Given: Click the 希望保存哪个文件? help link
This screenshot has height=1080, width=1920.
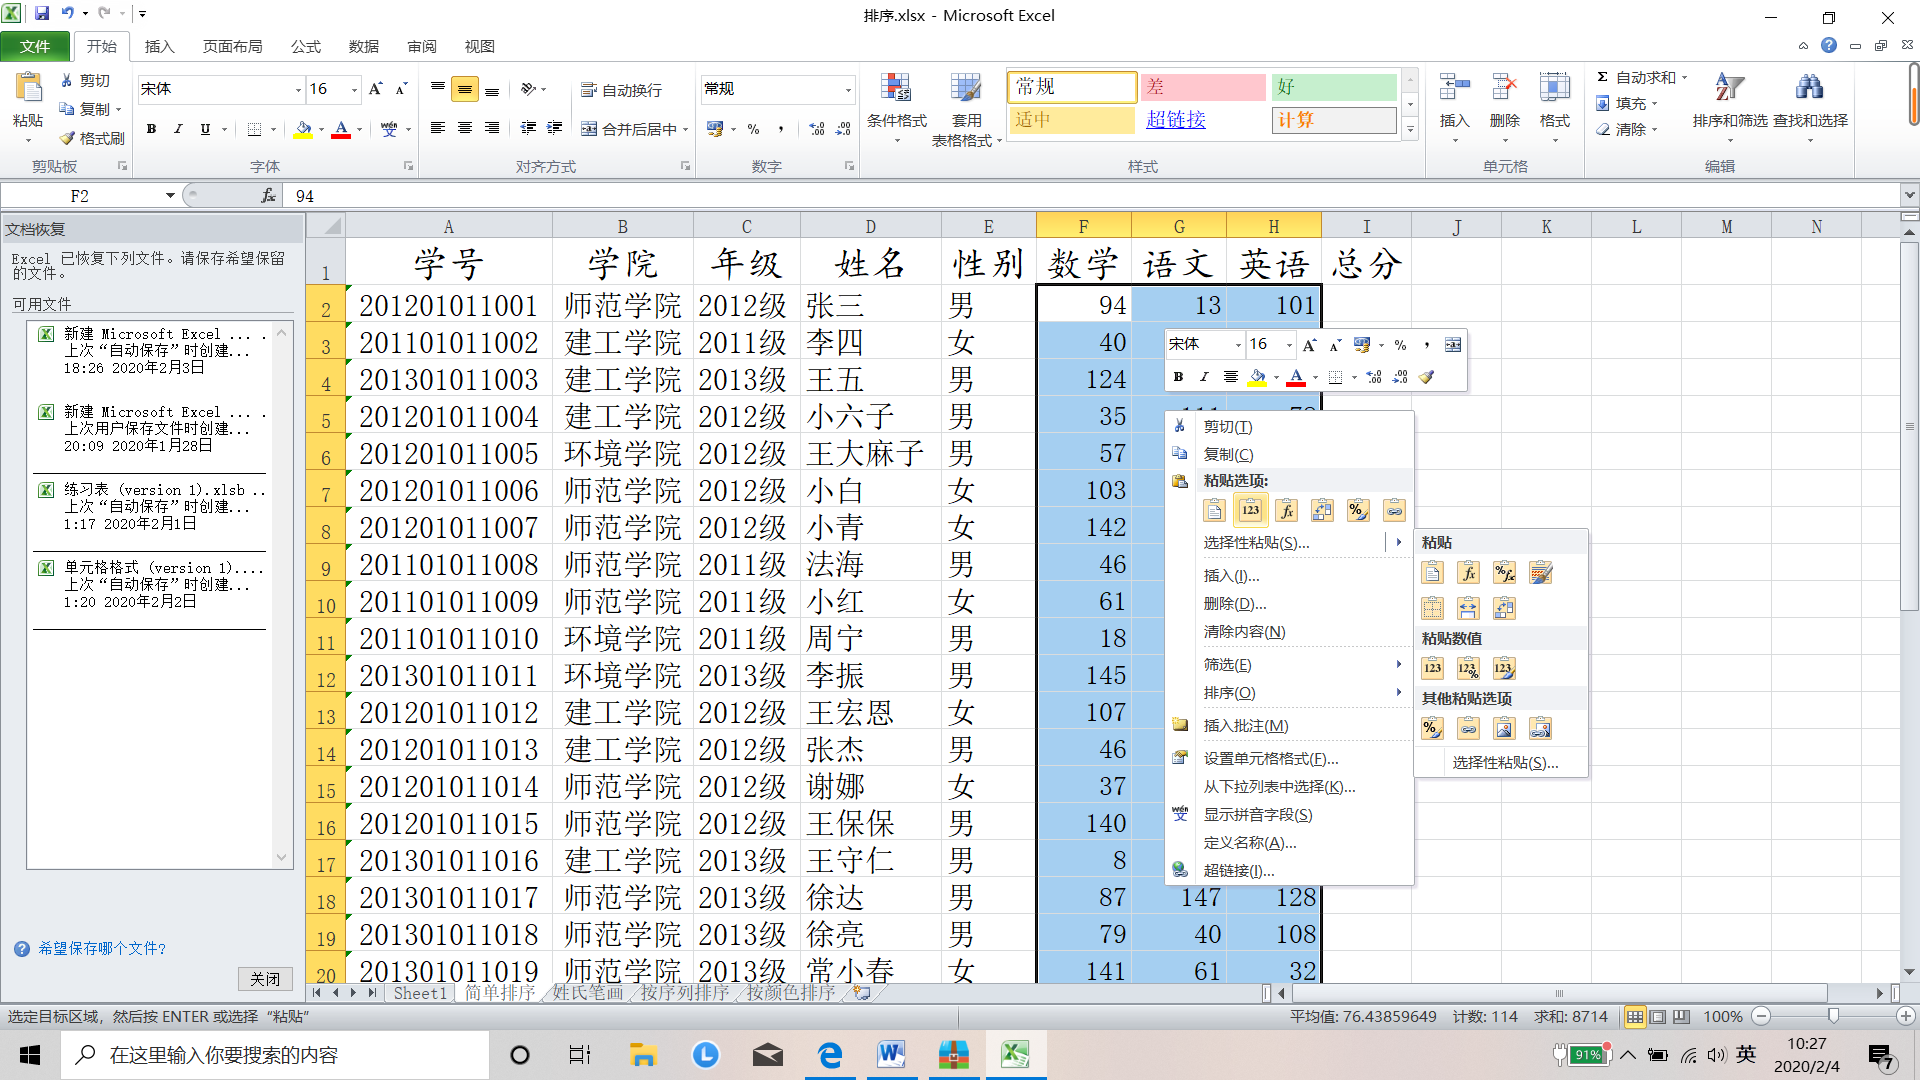Looking at the screenshot, I should (102, 949).
